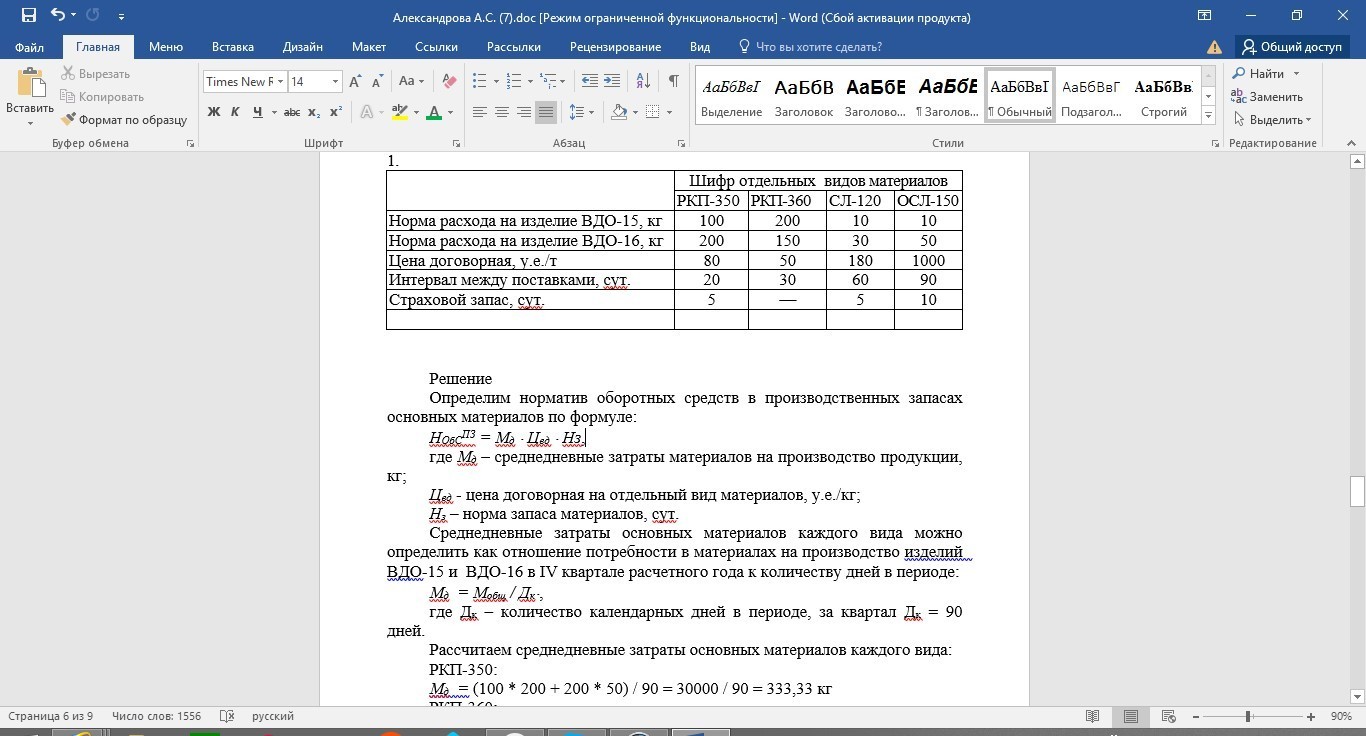Click the word count (Число слов: 1556)
The height and width of the screenshot is (736, 1366).
click(157, 716)
